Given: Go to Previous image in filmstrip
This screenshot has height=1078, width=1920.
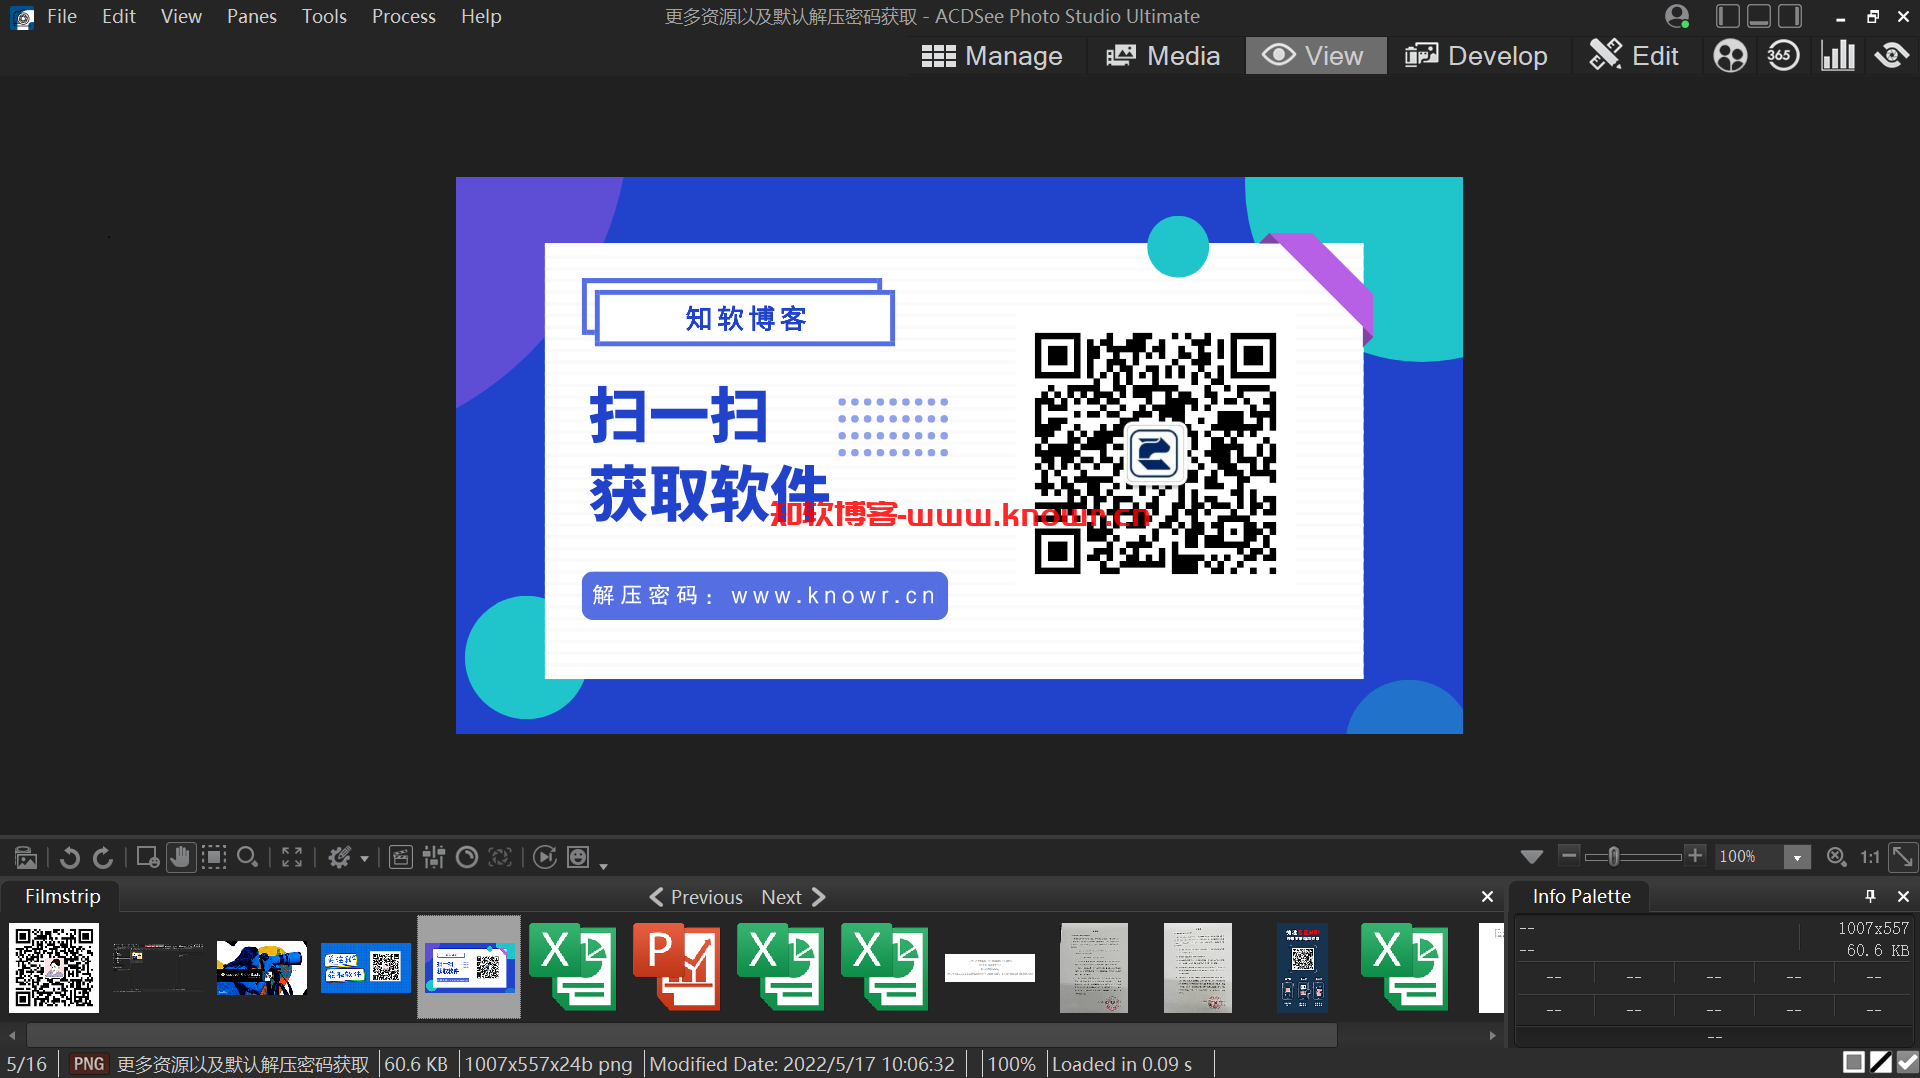Looking at the screenshot, I should coord(696,897).
